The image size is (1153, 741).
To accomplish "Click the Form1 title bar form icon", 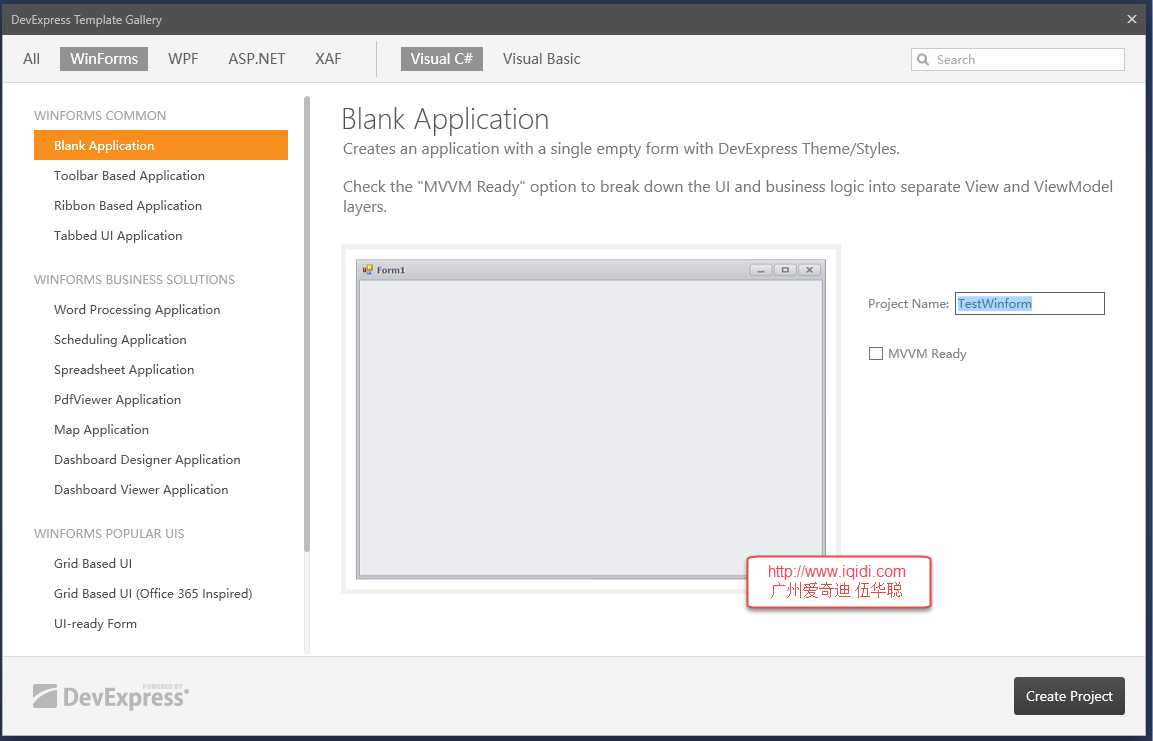I will [x=368, y=269].
